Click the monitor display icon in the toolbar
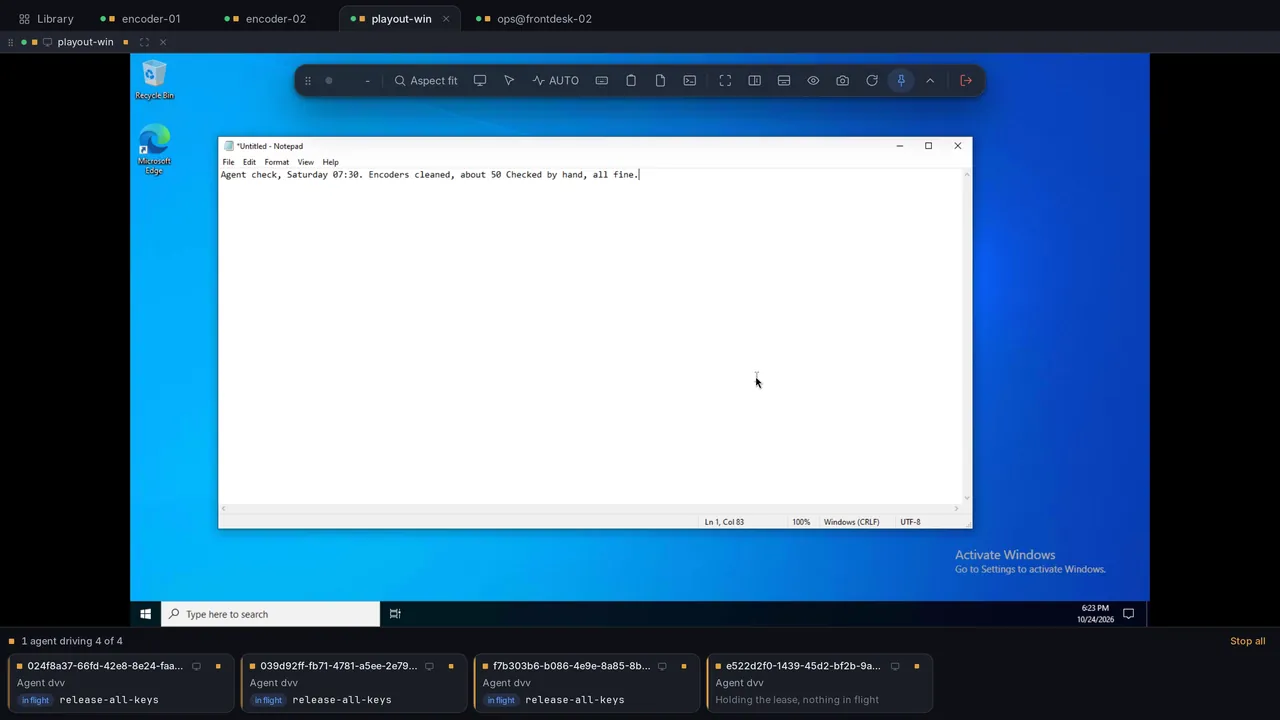 (480, 81)
